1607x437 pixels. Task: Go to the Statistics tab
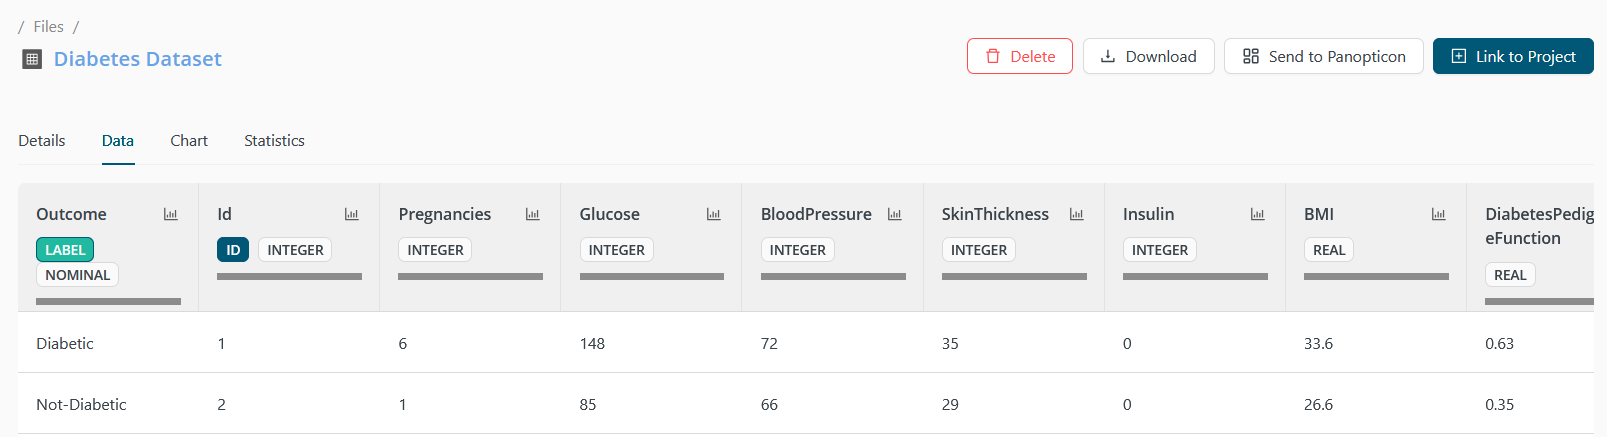coord(274,141)
